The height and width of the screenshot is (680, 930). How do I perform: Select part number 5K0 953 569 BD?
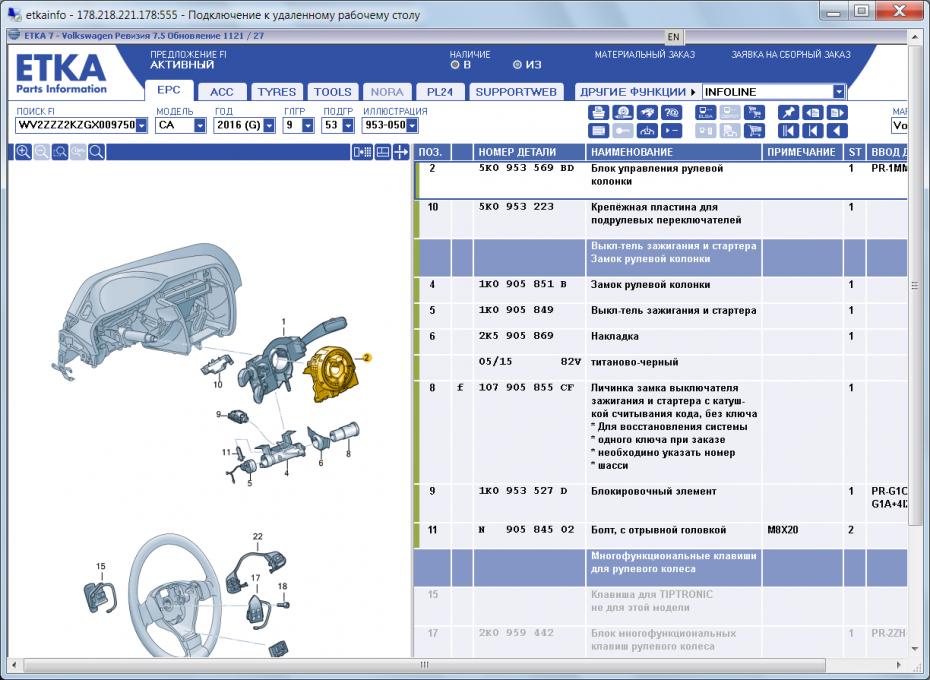point(526,168)
